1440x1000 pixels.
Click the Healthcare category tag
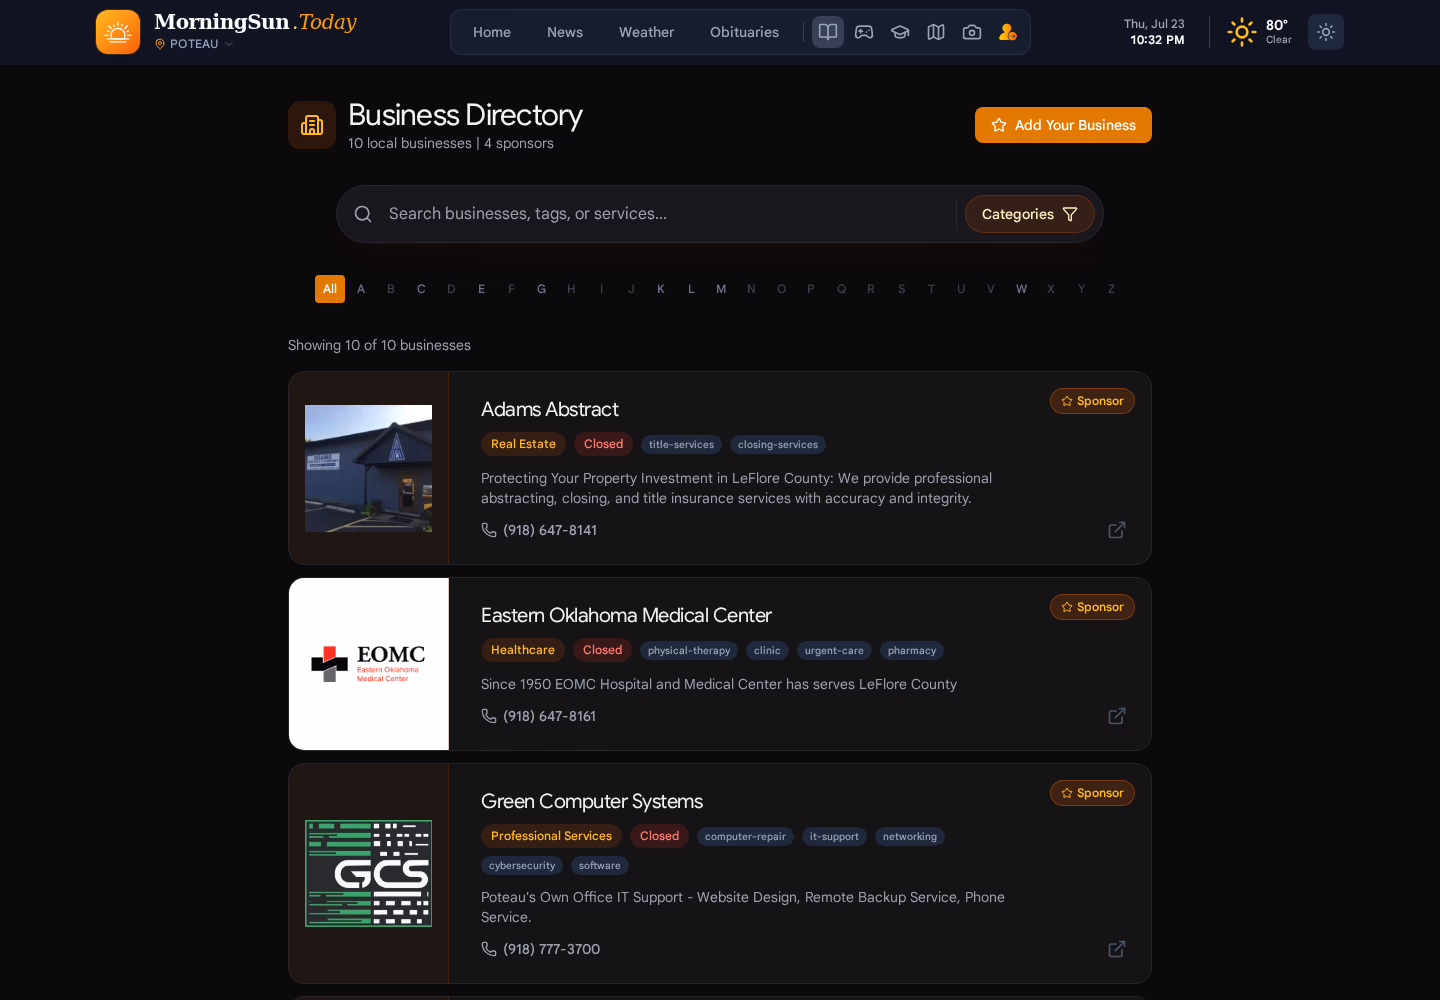click(x=523, y=650)
